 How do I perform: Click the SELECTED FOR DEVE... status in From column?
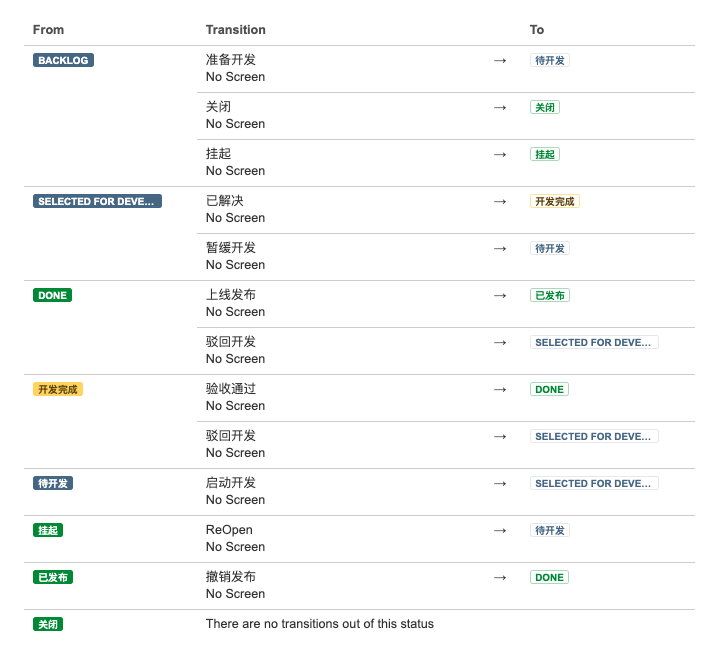tap(97, 201)
